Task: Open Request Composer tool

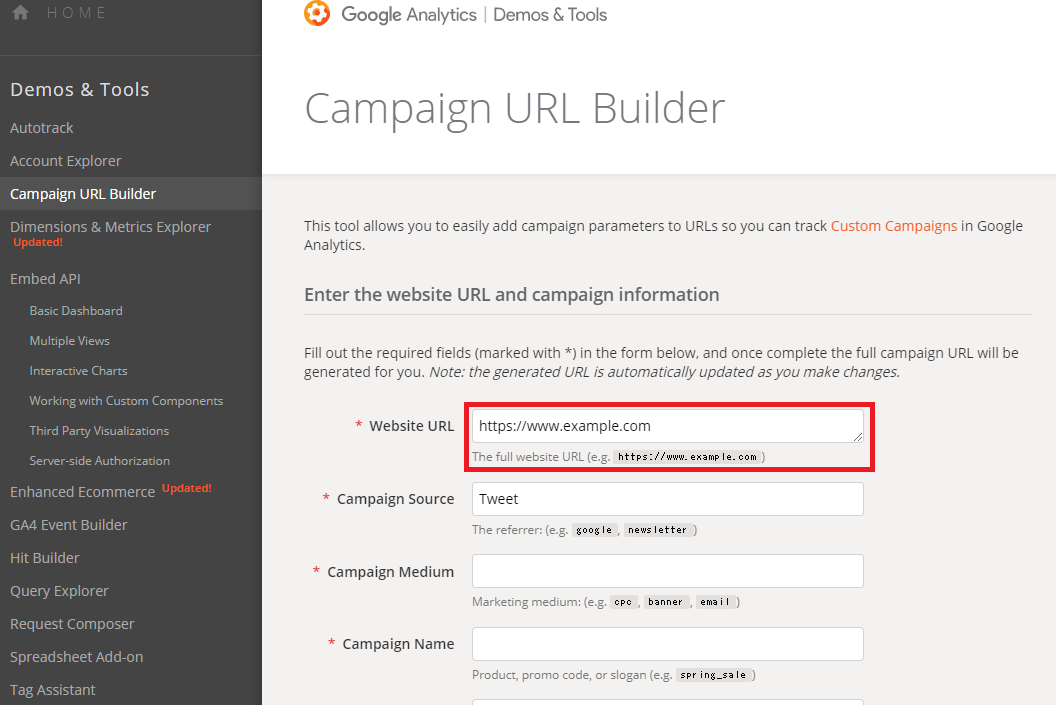Action: click(72, 624)
